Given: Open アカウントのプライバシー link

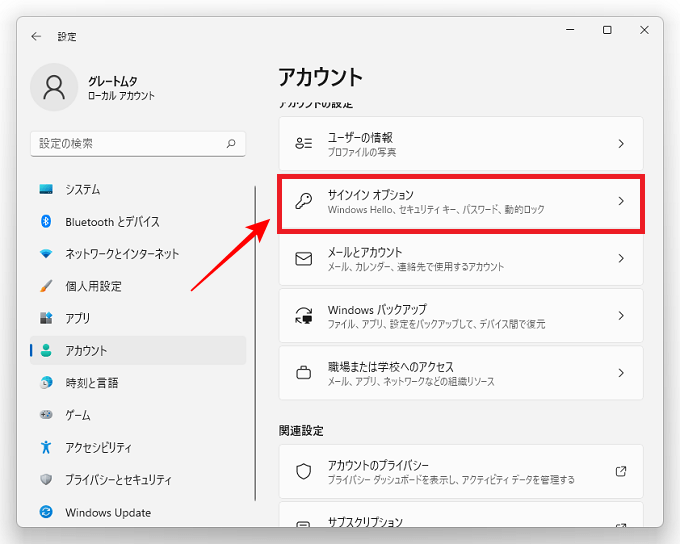Looking at the screenshot, I should coord(461,471).
